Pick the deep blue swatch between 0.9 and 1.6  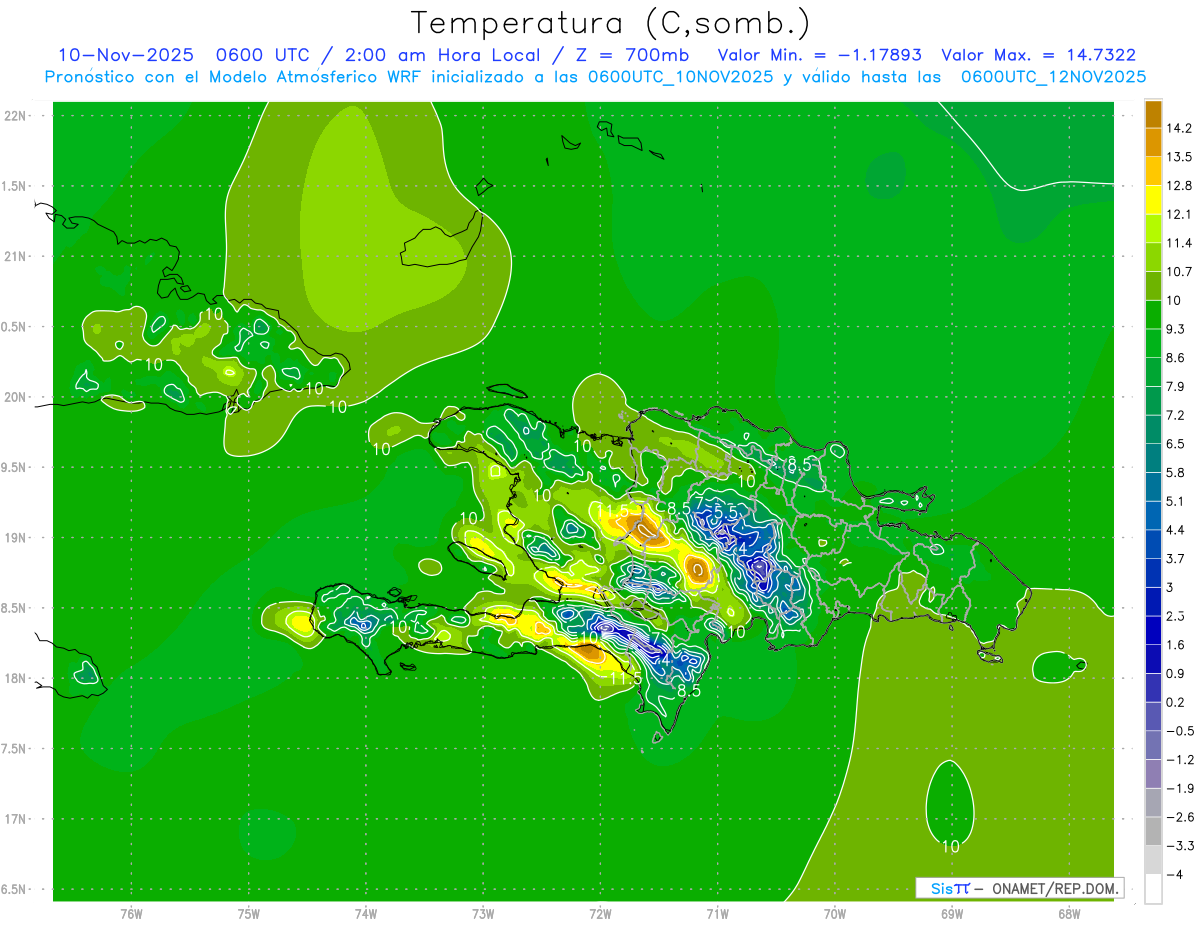(x=1153, y=659)
